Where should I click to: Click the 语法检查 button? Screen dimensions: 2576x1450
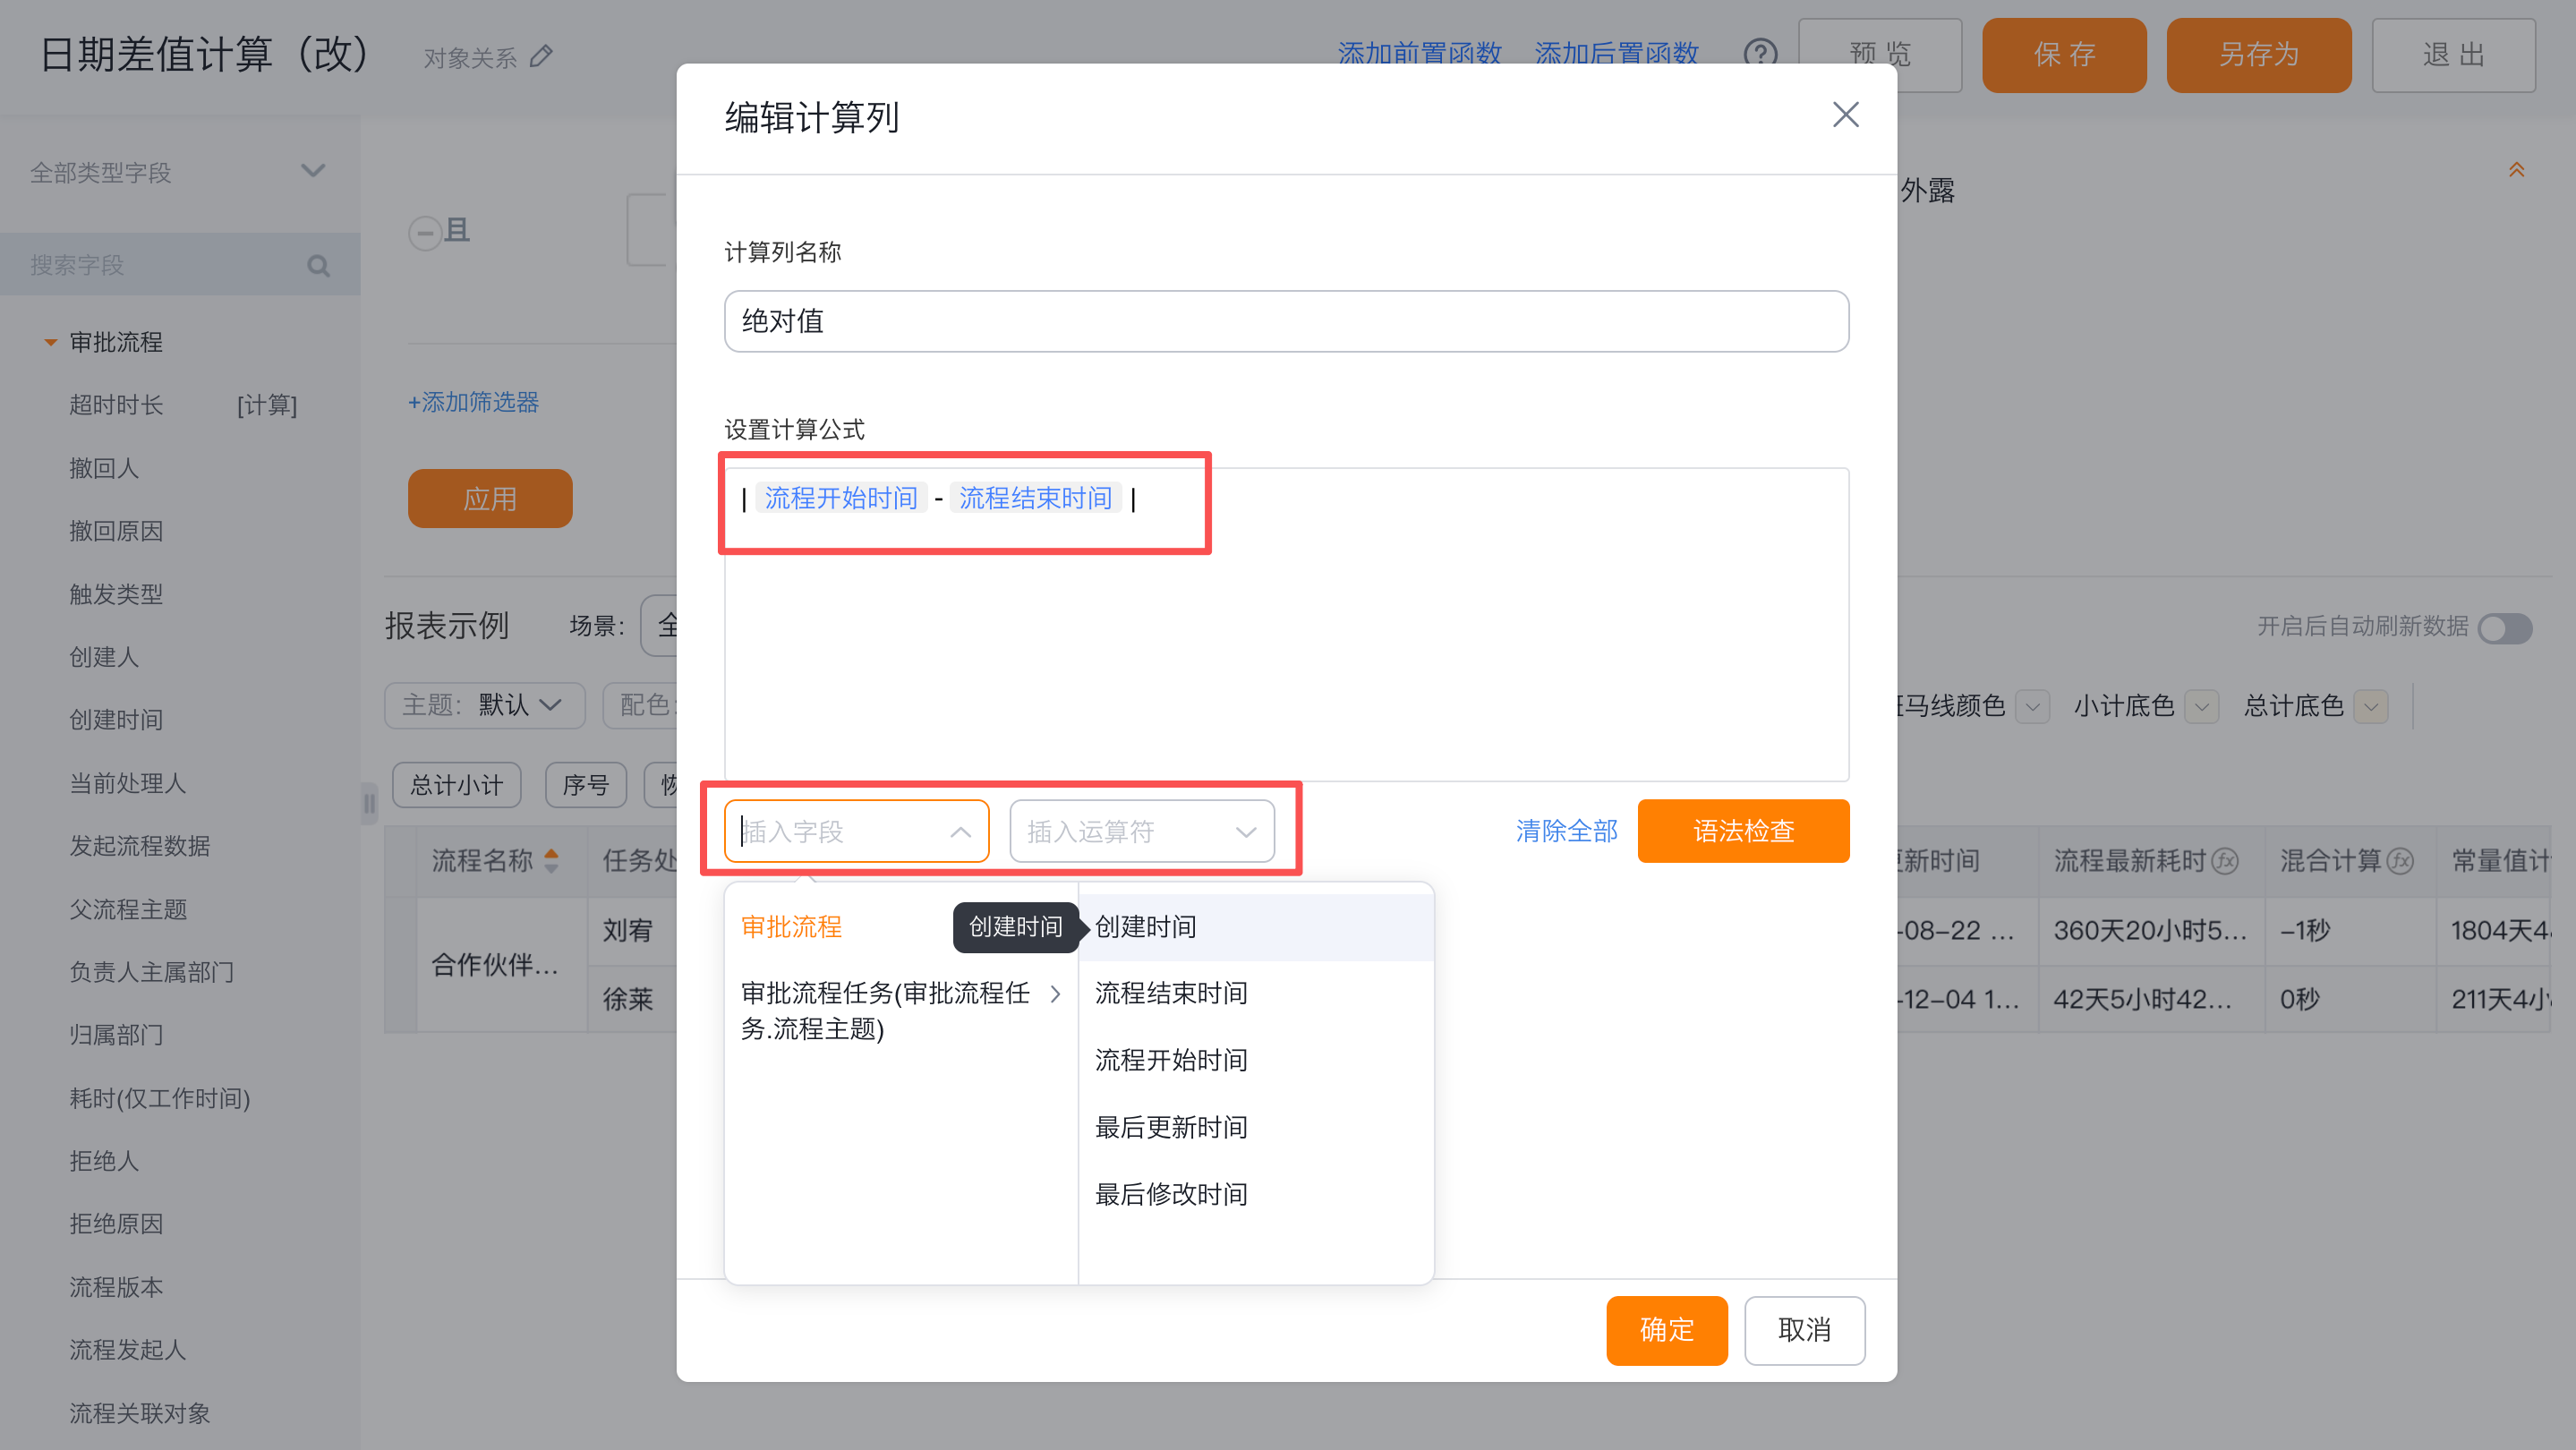point(1742,831)
